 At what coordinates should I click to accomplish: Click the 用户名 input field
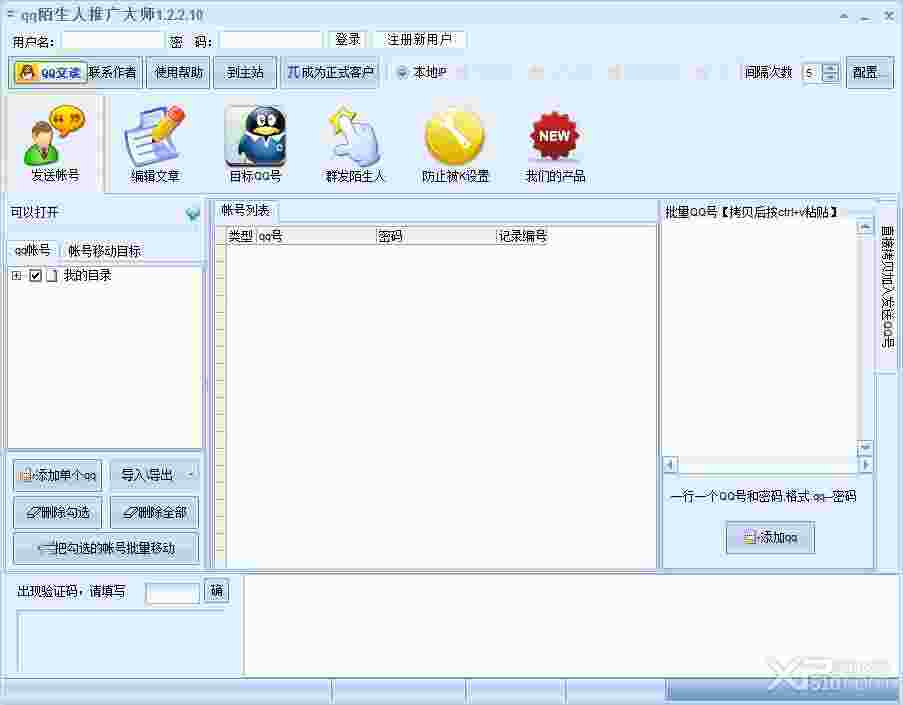point(113,40)
